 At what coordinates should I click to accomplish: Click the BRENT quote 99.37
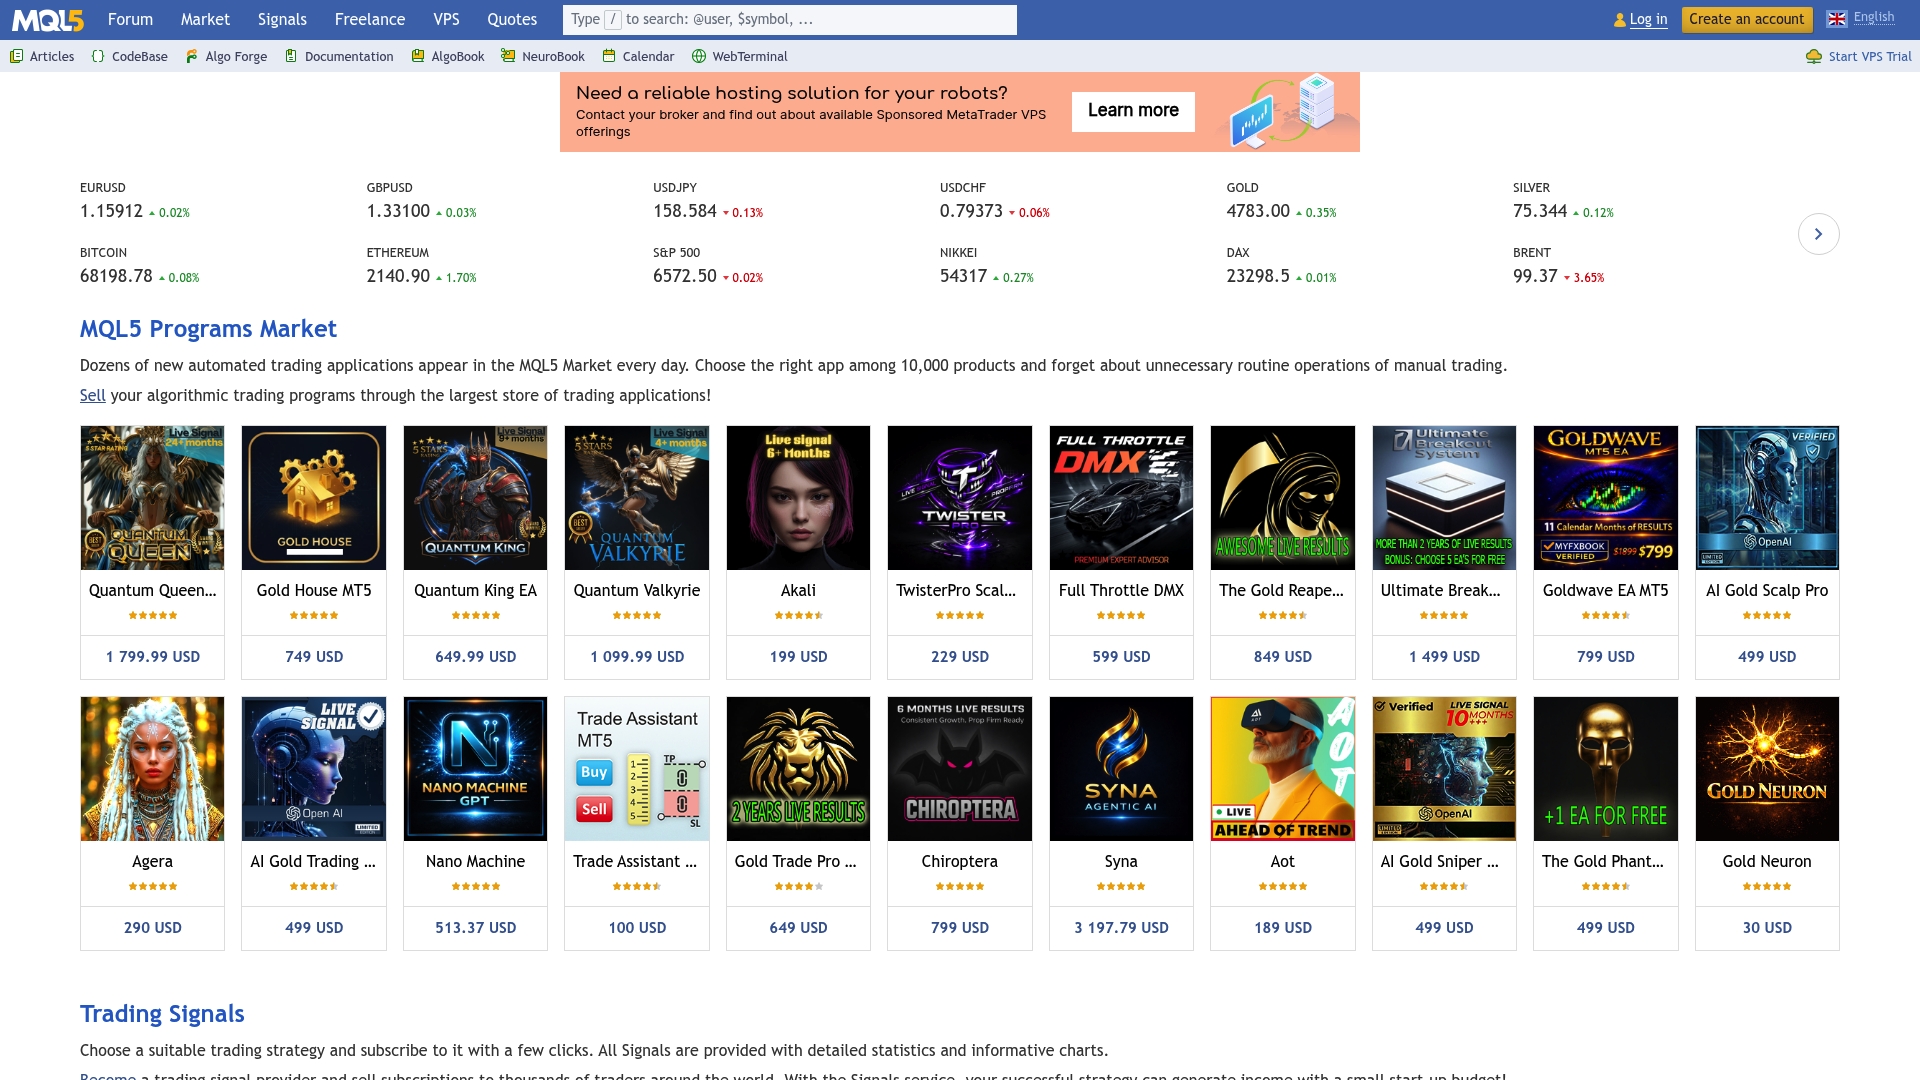tap(1535, 276)
